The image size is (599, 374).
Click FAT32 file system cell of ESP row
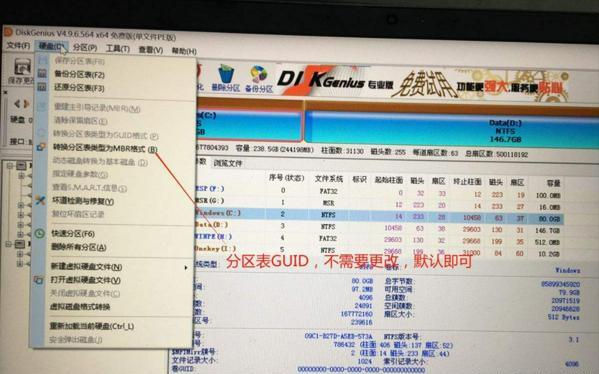point(328,191)
